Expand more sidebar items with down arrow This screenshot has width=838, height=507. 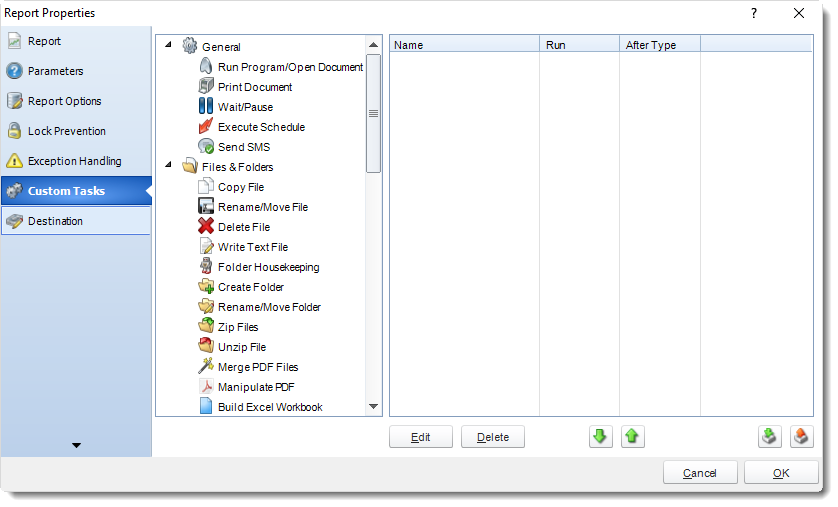[x=76, y=445]
